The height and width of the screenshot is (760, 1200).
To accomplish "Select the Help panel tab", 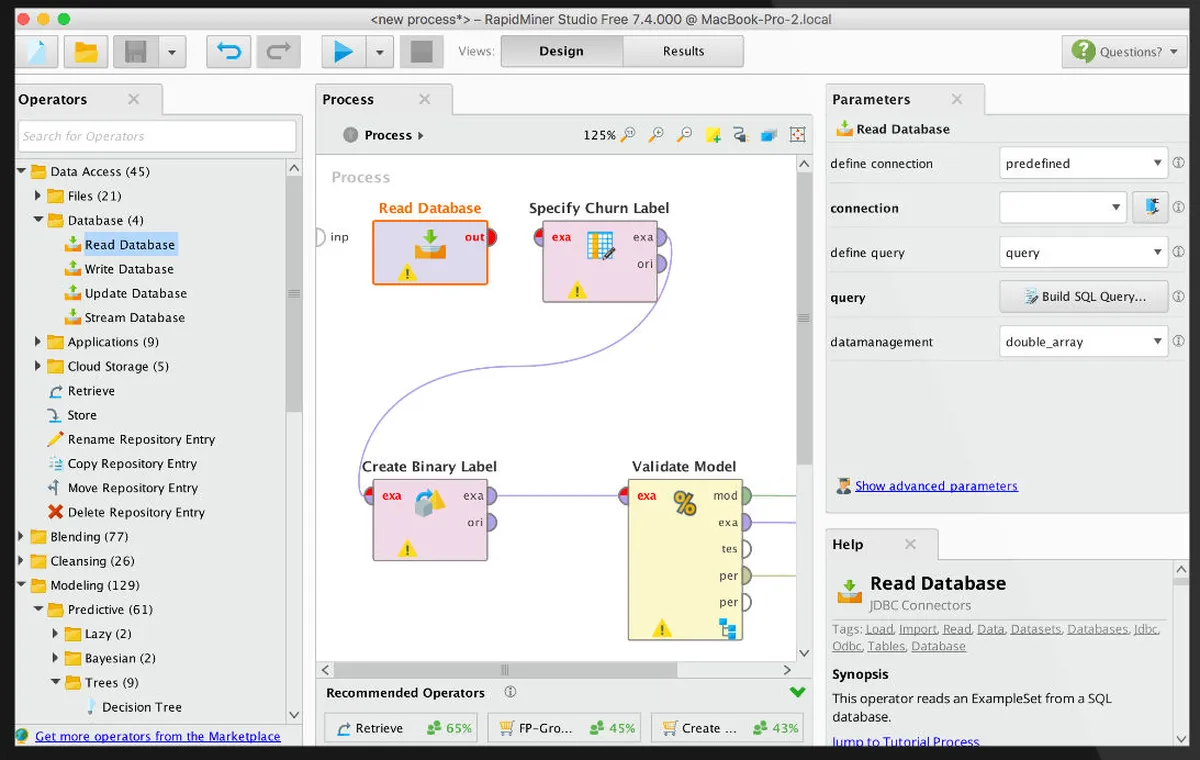I will [848, 544].
